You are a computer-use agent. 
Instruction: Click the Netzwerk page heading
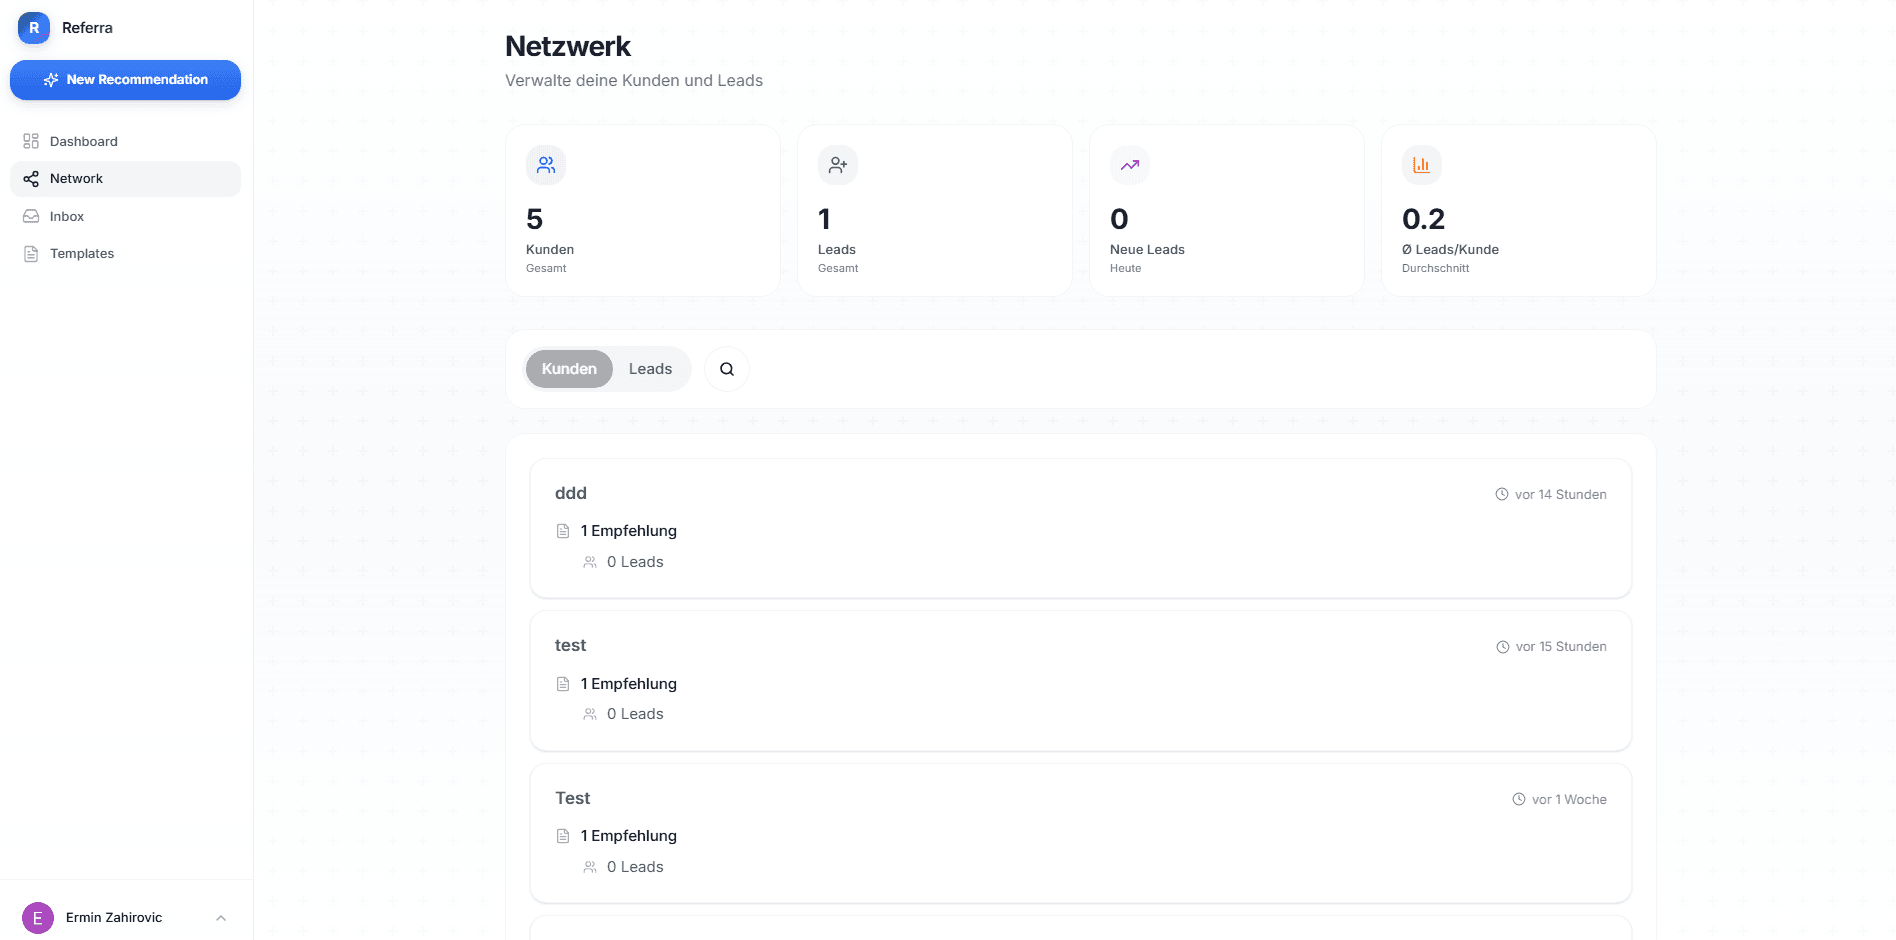[x=568, y=46]
